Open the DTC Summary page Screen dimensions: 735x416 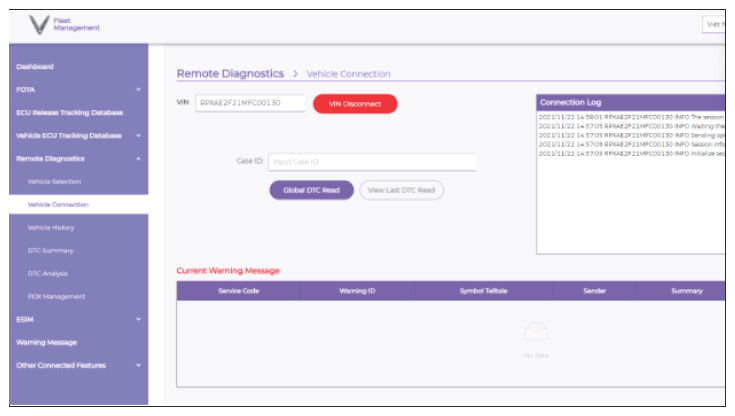pyautogui.click(x=50, y=251)
